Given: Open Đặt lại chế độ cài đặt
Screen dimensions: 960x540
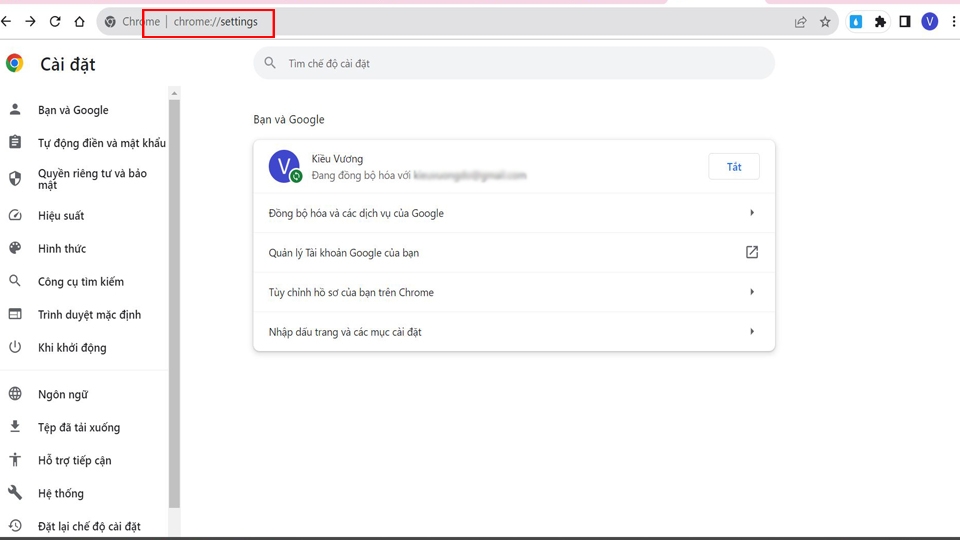Looking at the screenshot, I should tap(89, 526).
